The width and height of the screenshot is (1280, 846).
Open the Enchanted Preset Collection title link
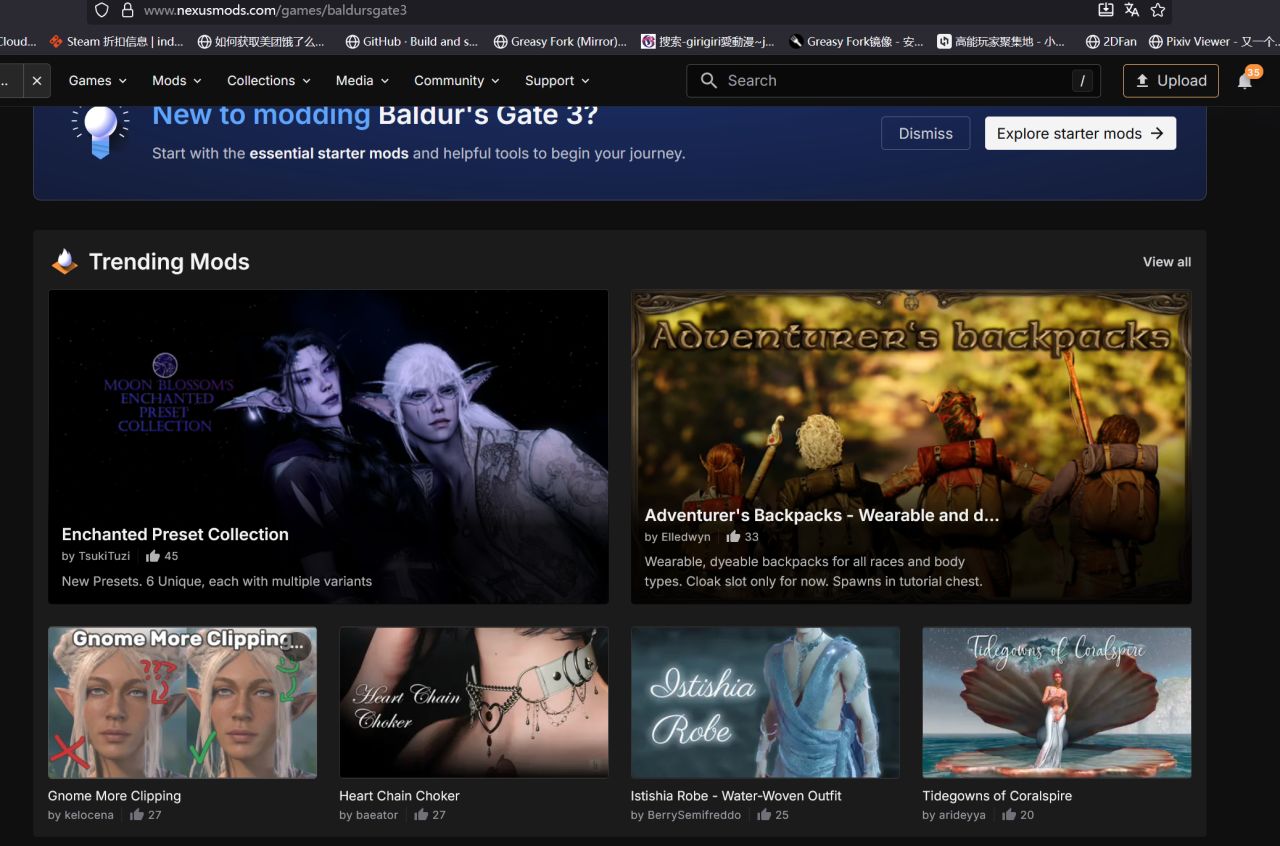point(175,534)
